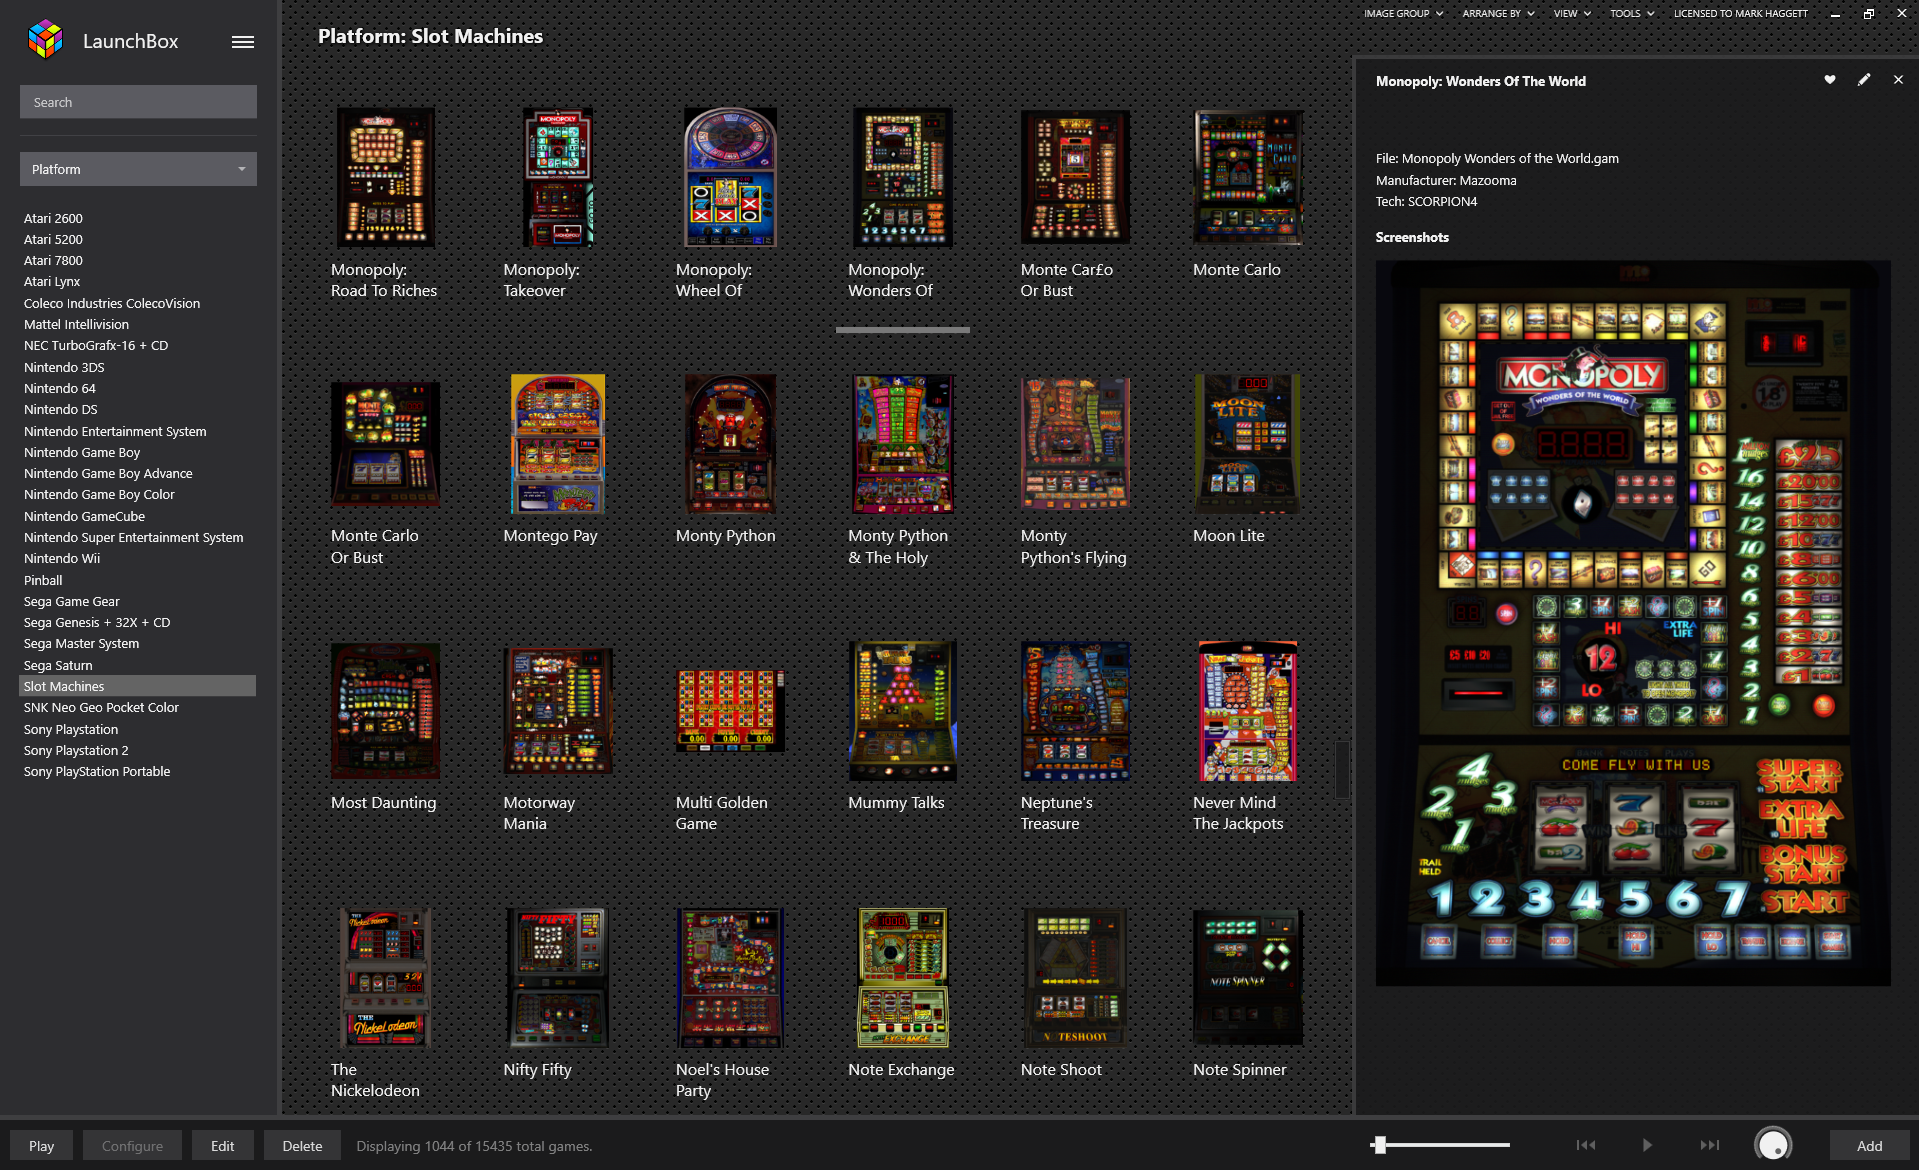Viewport: 1919px width, 1170px height.
Task: Select Note Exchange game thumbnail
Action: tap(902, 978)
